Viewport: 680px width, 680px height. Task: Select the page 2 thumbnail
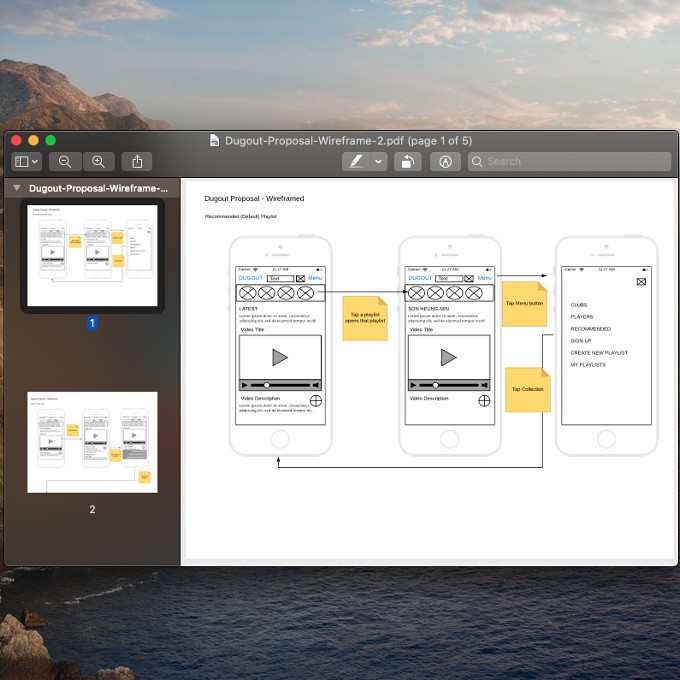coord(92,442)
